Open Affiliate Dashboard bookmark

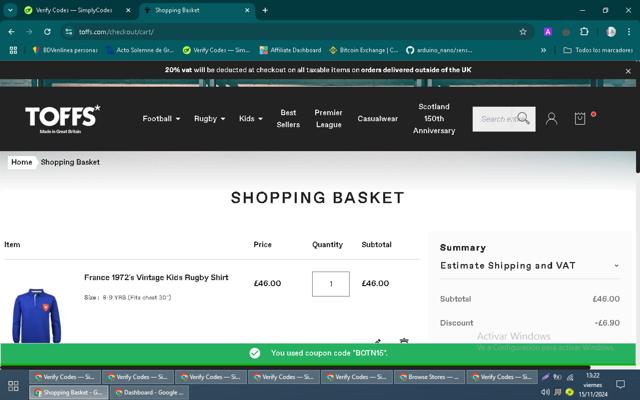[291, 50]
